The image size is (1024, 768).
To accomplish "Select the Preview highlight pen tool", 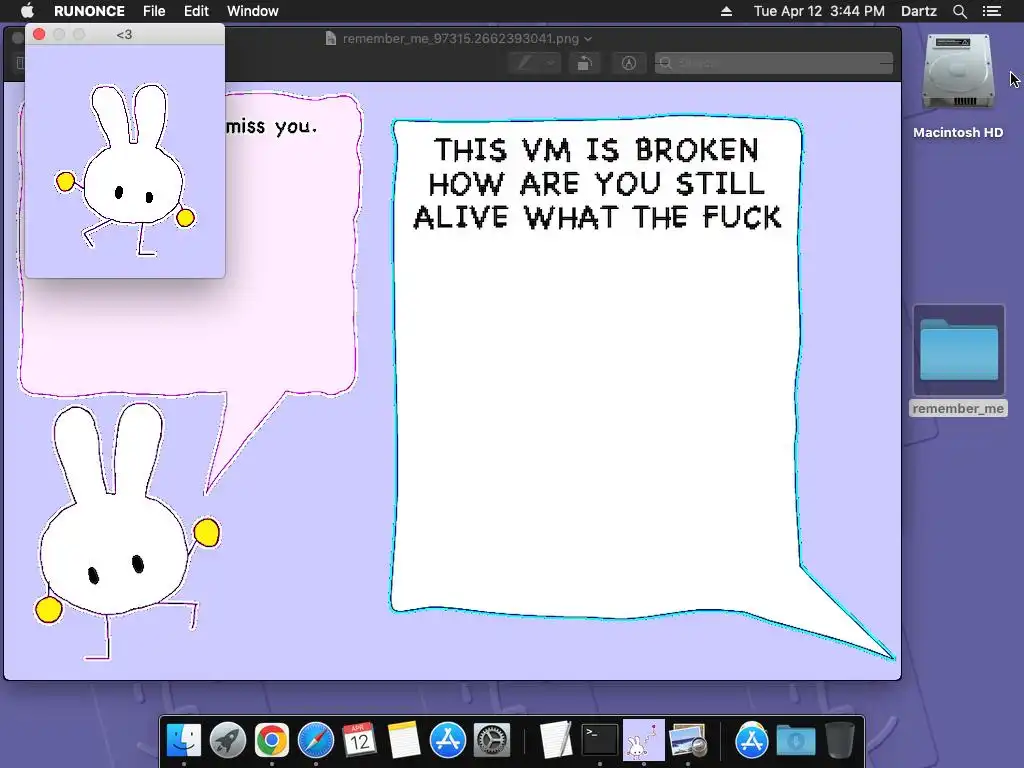I will [525, 63].
